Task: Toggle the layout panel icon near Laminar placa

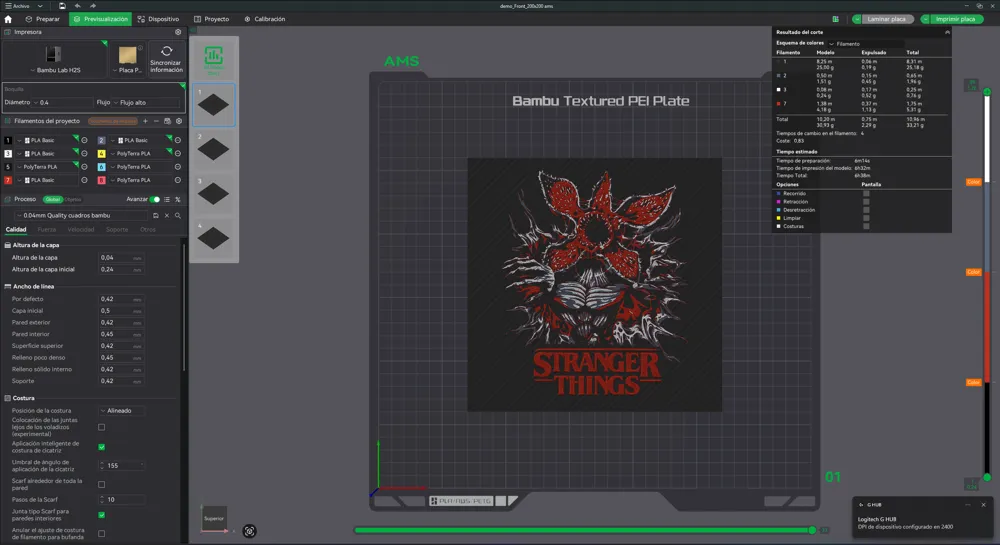Action: (x=835, y=19)
